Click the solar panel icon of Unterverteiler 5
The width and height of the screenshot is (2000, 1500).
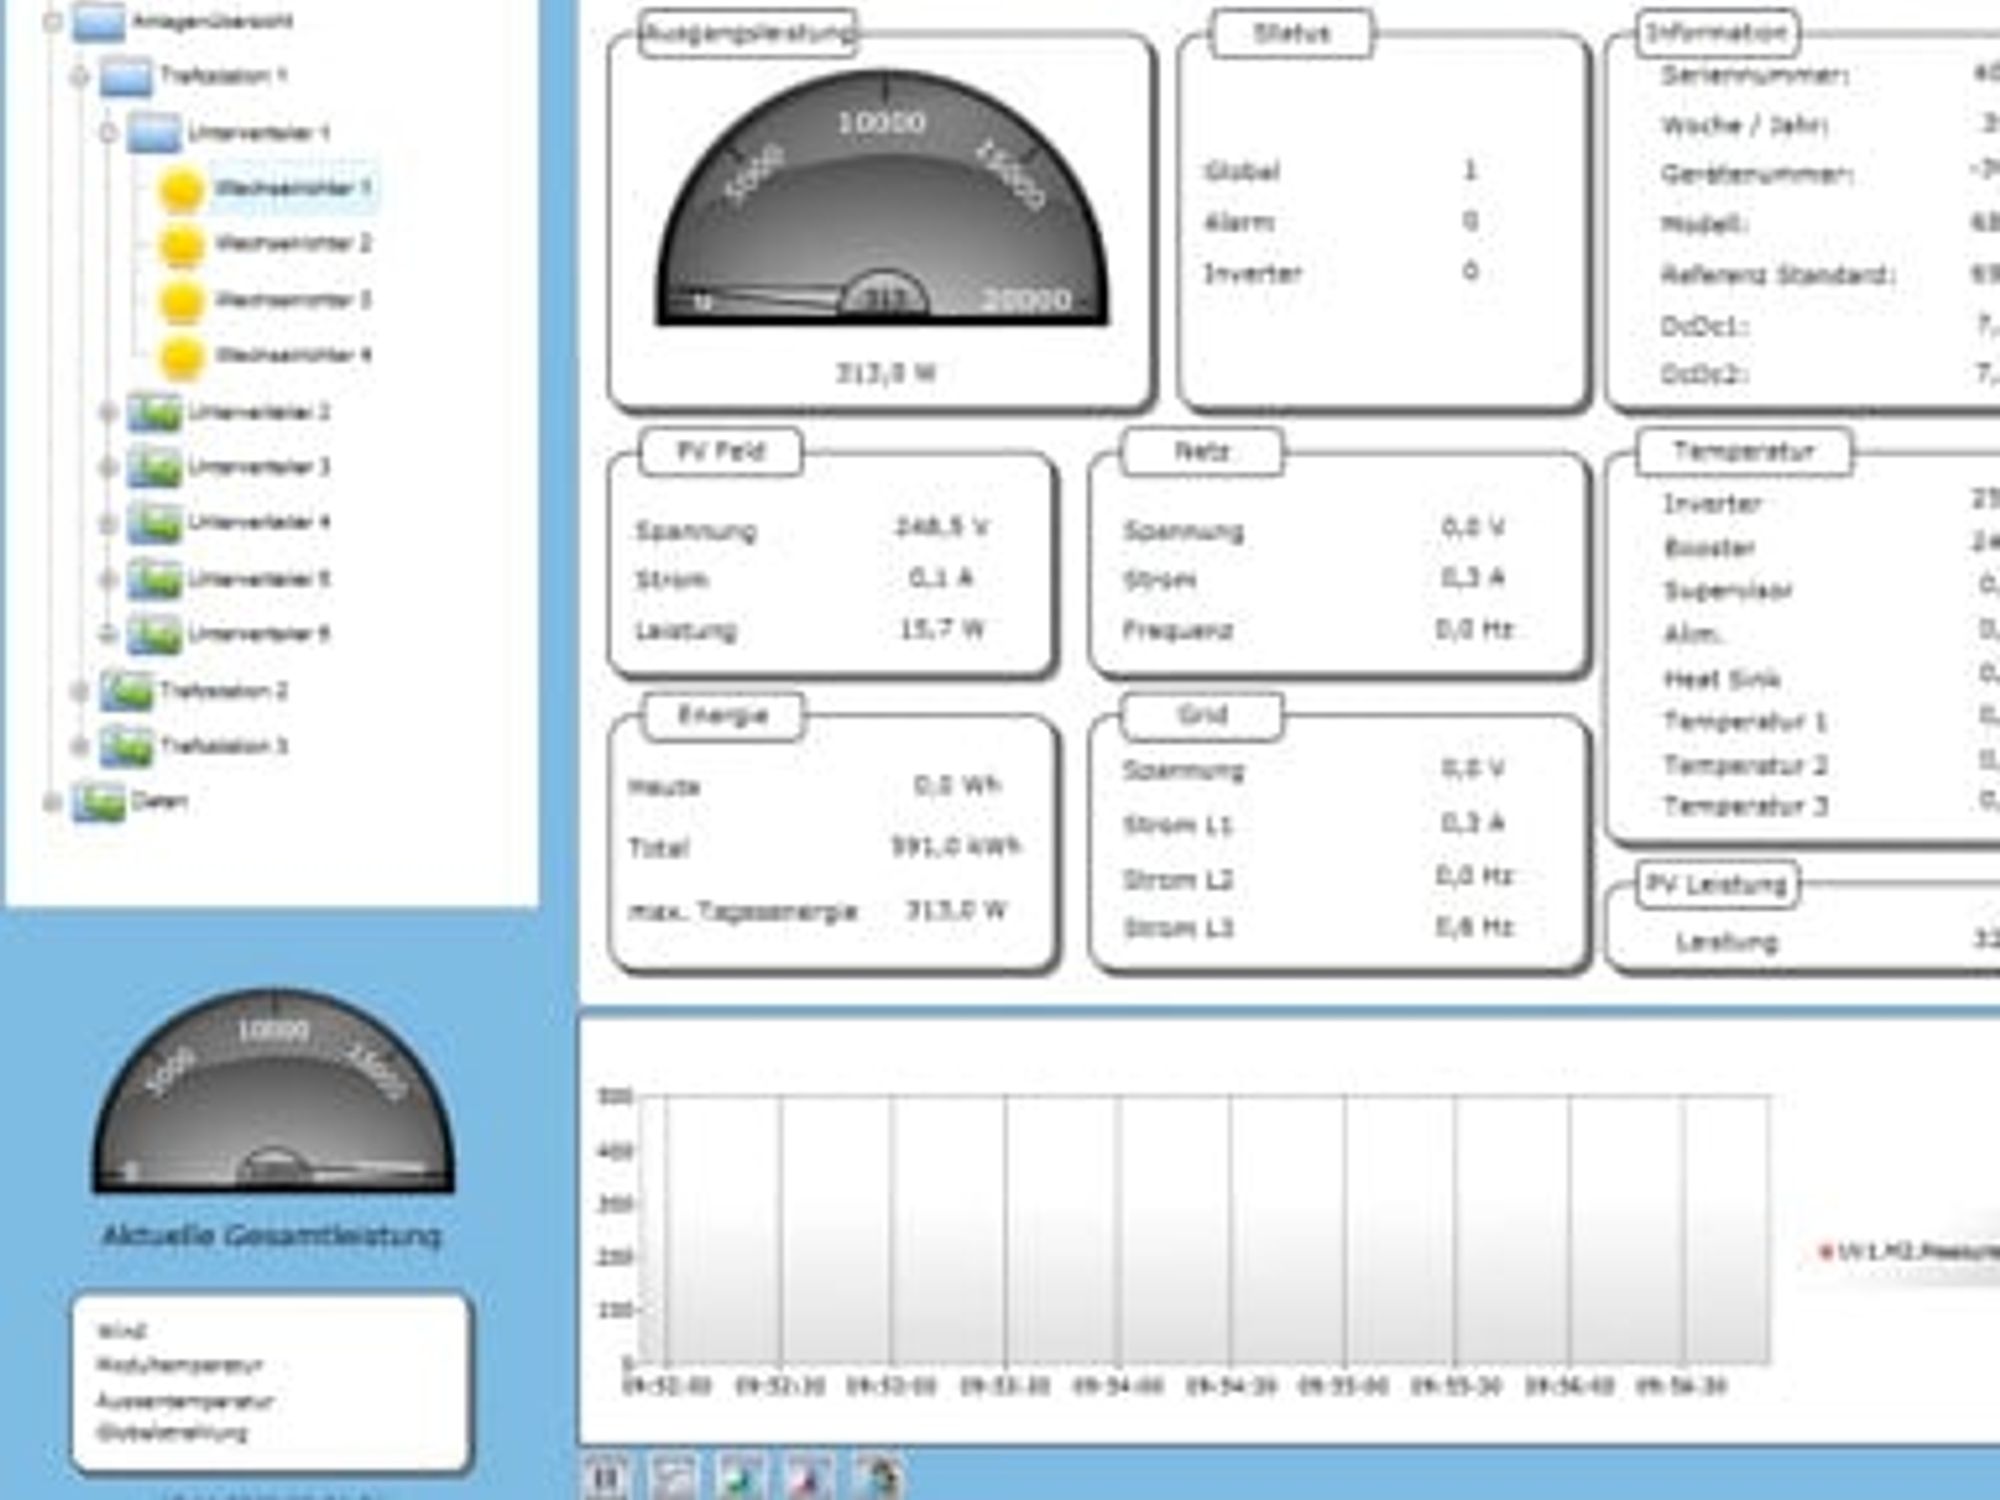[154, 580]
